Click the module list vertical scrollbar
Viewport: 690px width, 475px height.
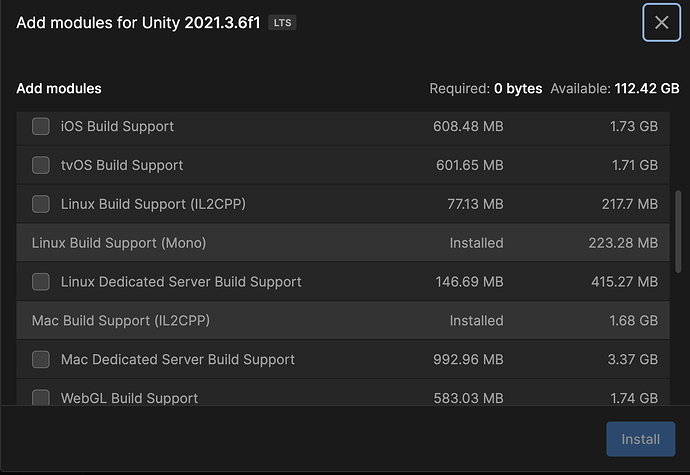tap(678, 232)
